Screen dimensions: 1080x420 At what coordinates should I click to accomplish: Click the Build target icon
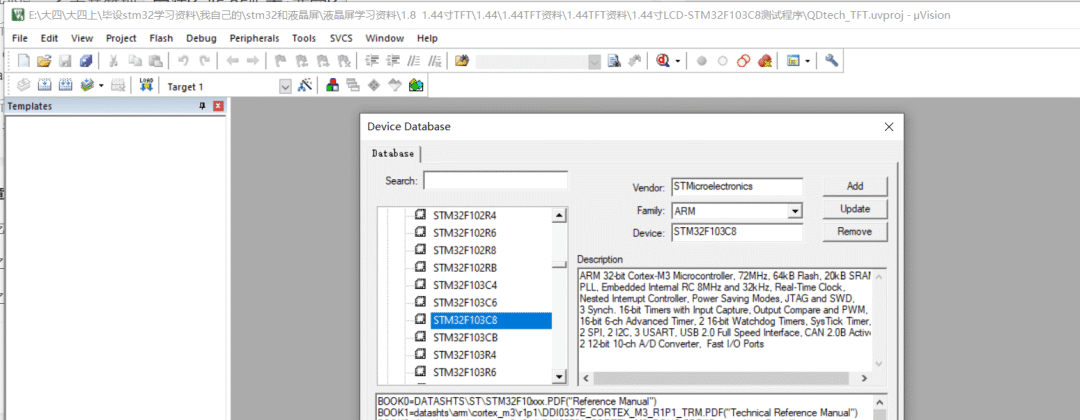coord(44,86)
